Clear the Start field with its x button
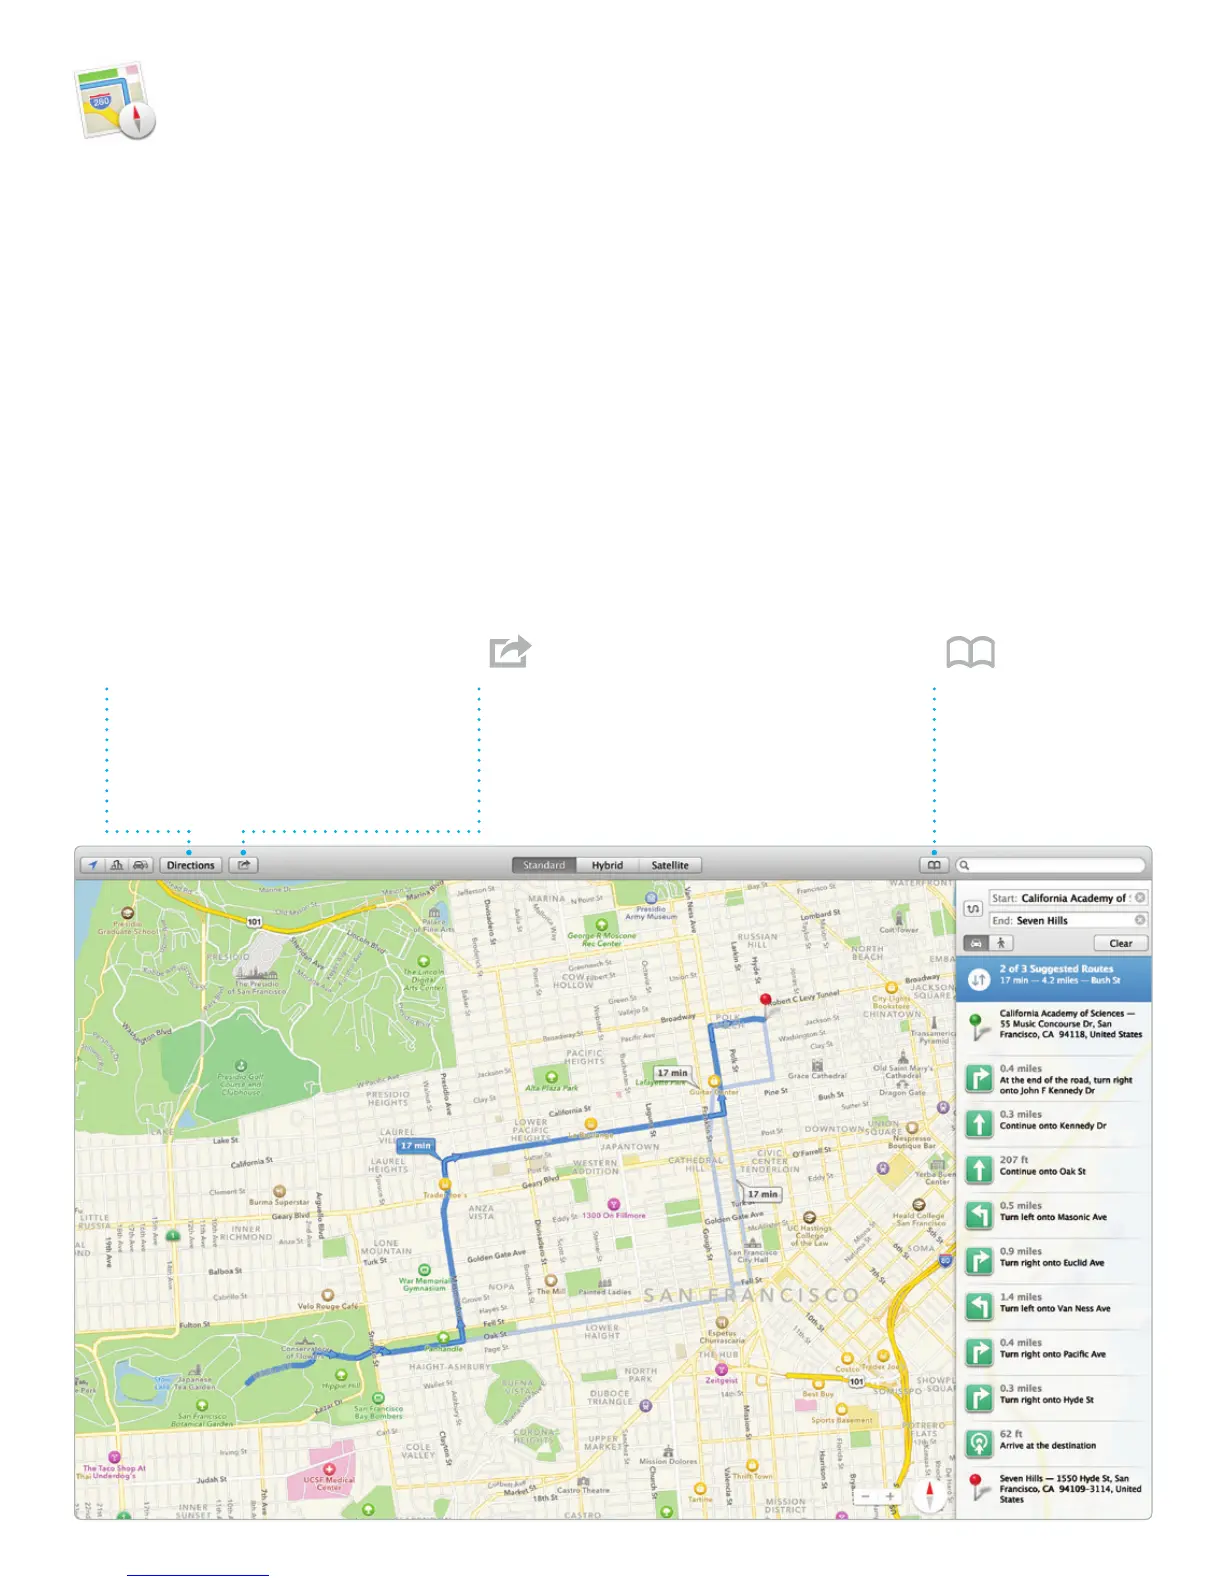The height and width of the screenshot is (1584, 1224). [x=1140, y=898]
